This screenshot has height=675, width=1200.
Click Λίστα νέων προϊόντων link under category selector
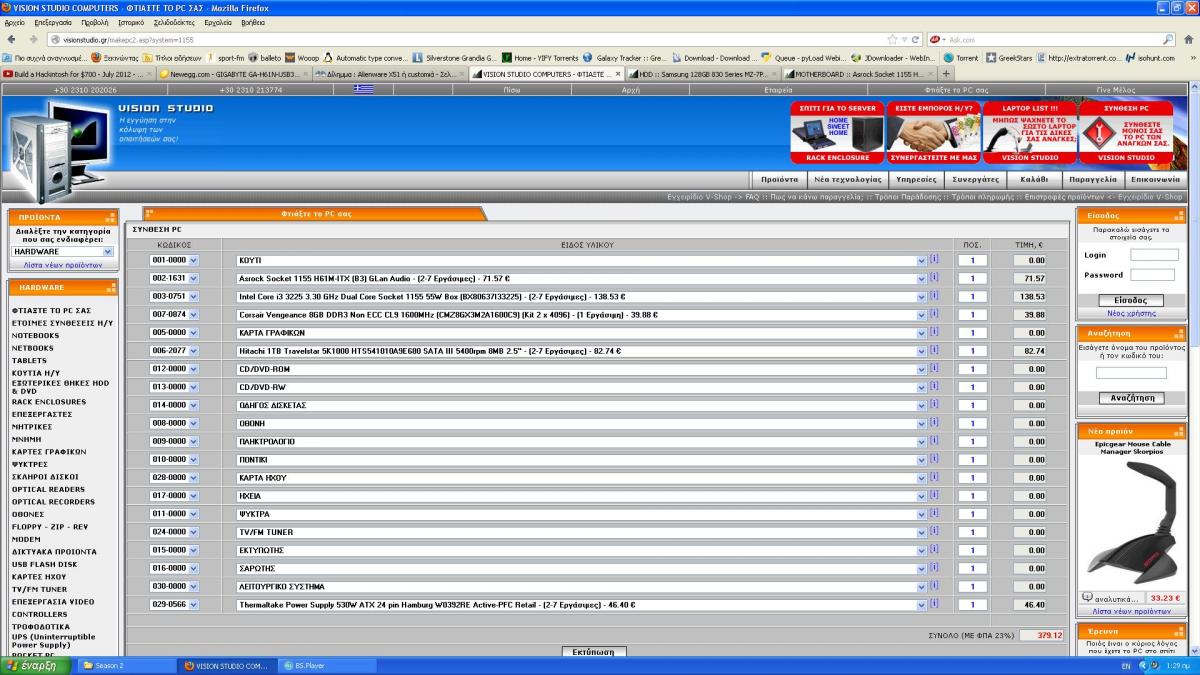[63, 265]
